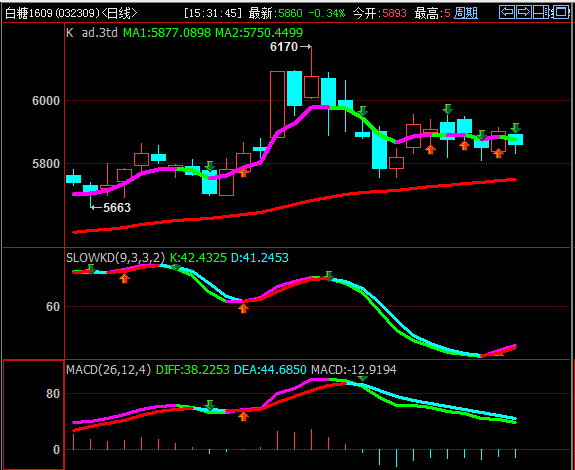The height and width of the screenshot is (470, 575).
Task: Click the left arrow navigation icon
Action: [507, 12]
